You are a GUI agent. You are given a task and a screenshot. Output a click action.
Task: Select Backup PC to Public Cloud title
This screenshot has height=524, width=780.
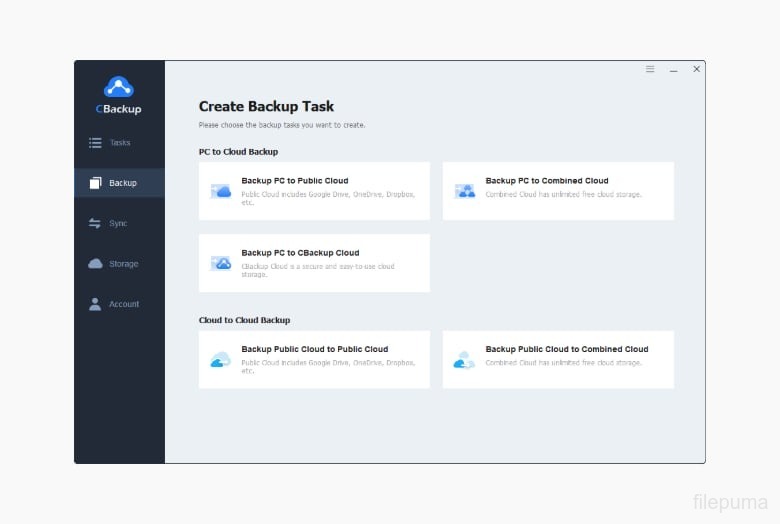point(295,181)
